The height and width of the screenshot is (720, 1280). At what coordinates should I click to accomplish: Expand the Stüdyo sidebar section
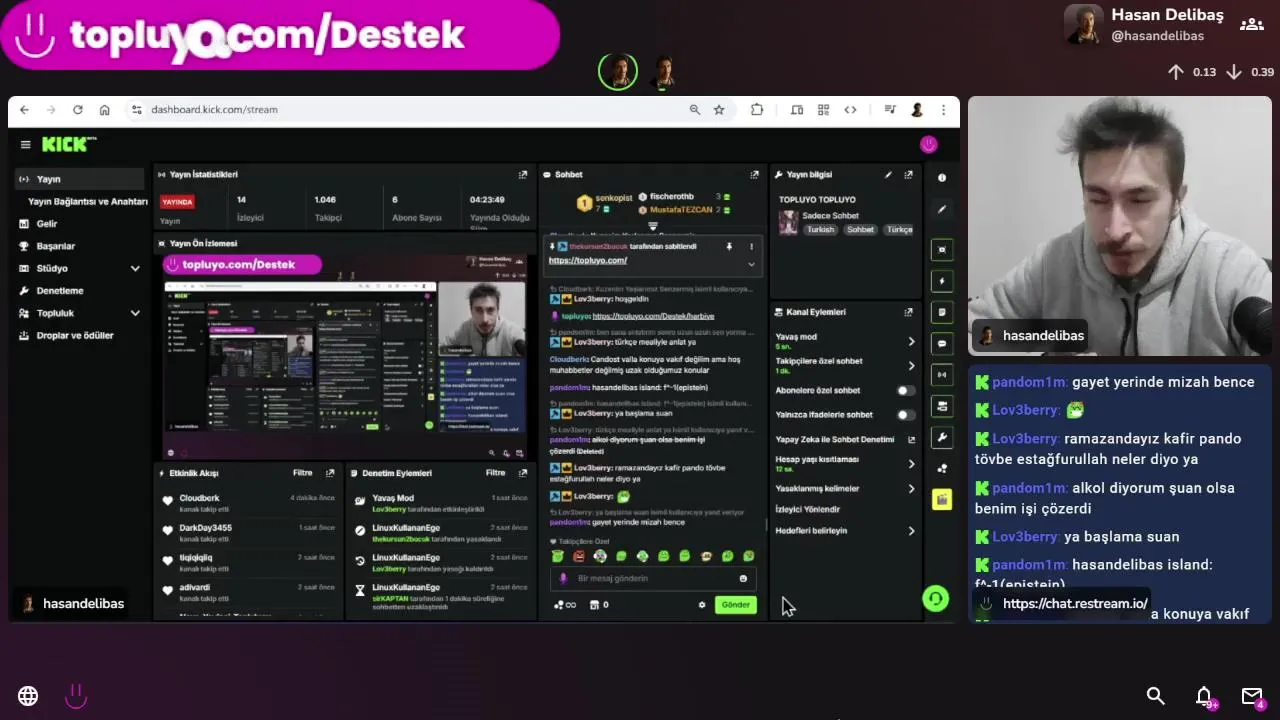pos(135,269)
